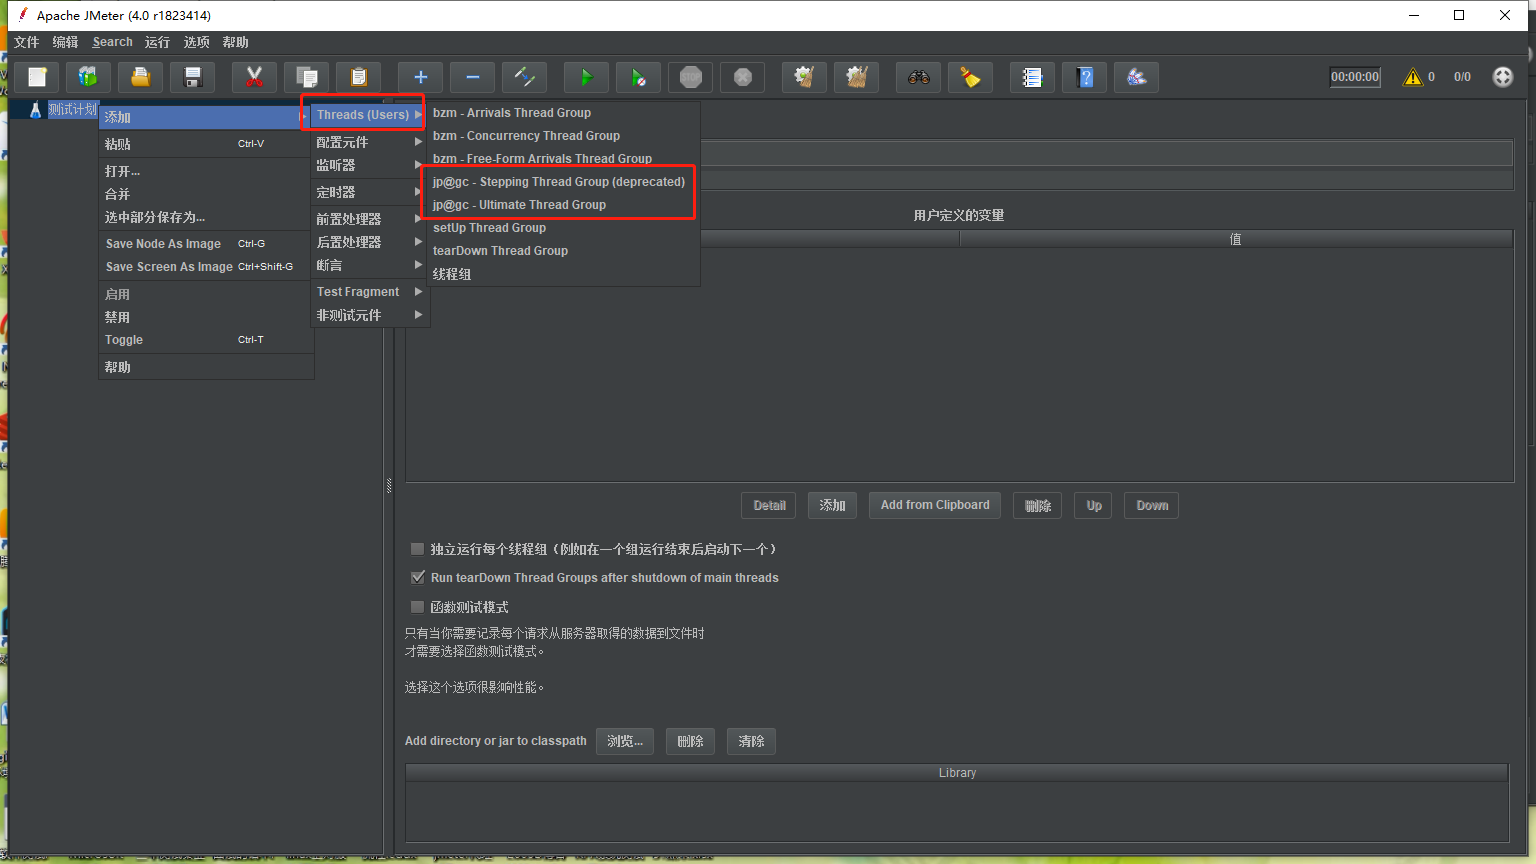The height and width of the screenshot is (864, 1536).
Task: Select jp@gc - Stepping Thread Group
Action: pyautogui.click(x=564, y=182)
